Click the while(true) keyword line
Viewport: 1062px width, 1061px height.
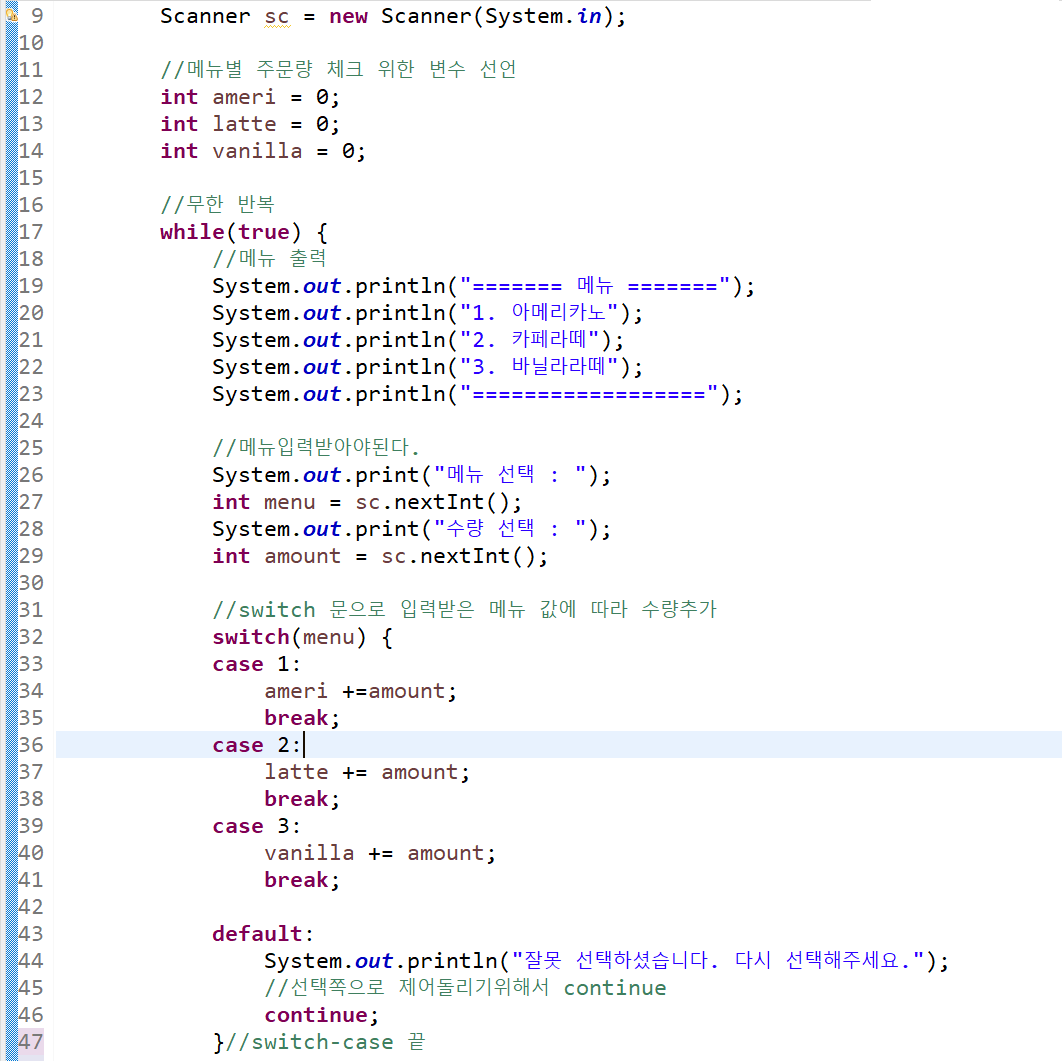point(244,232)
